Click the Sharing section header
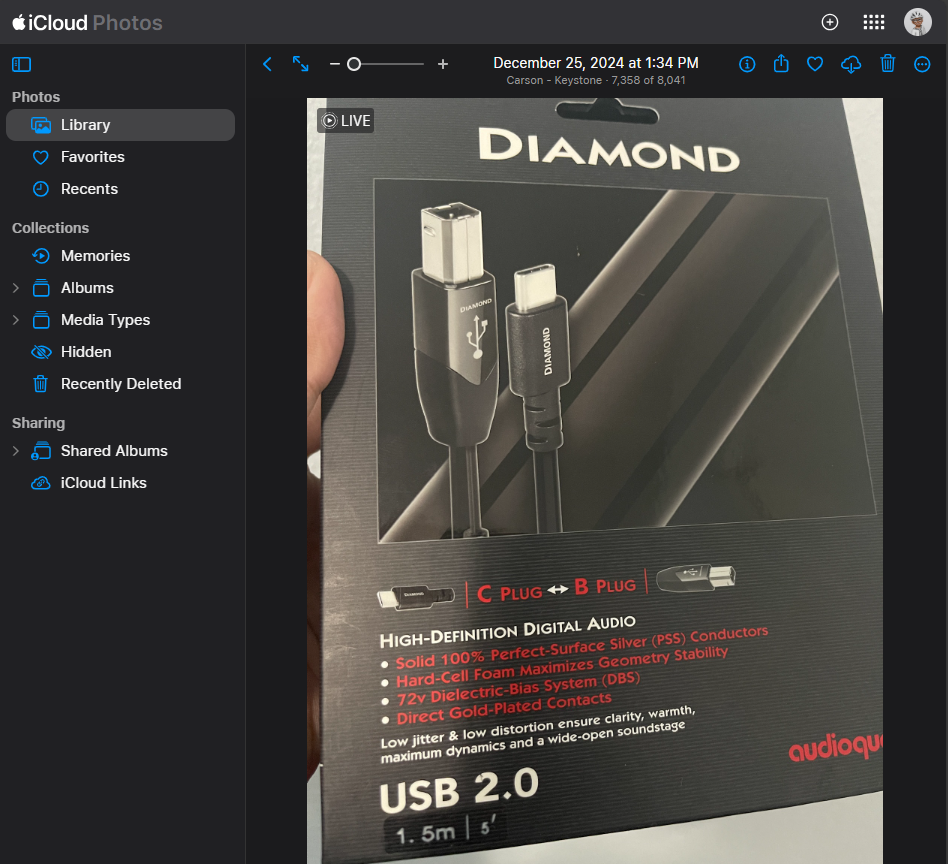The height and width of the screenshot is (864, 948). point(38,423)
